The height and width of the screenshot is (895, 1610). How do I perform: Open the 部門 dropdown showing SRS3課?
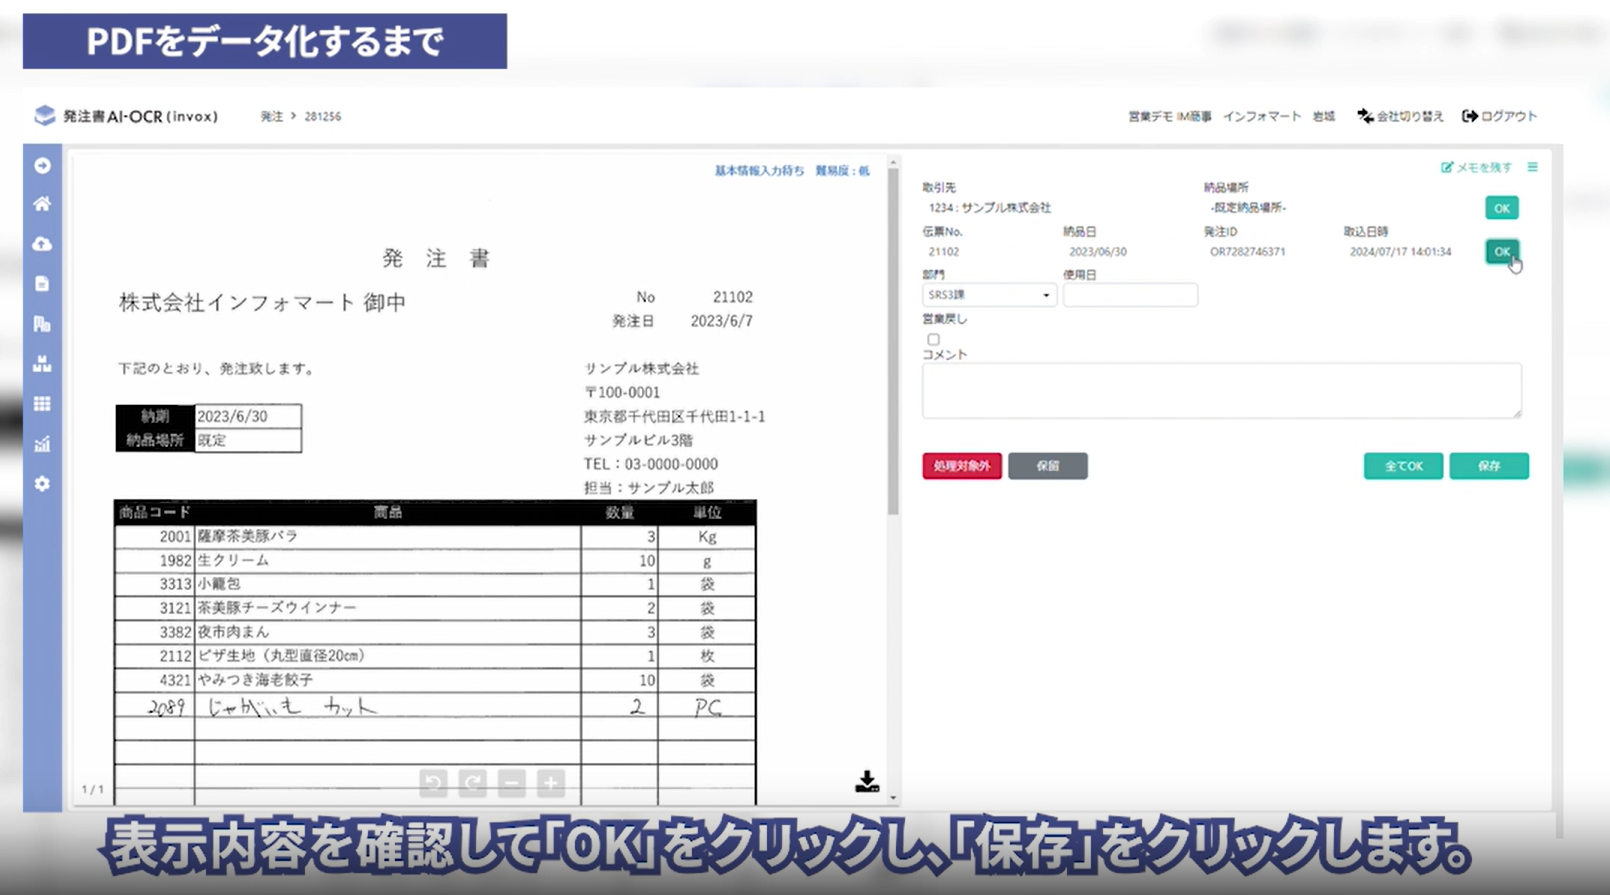(x=989, y=295)
